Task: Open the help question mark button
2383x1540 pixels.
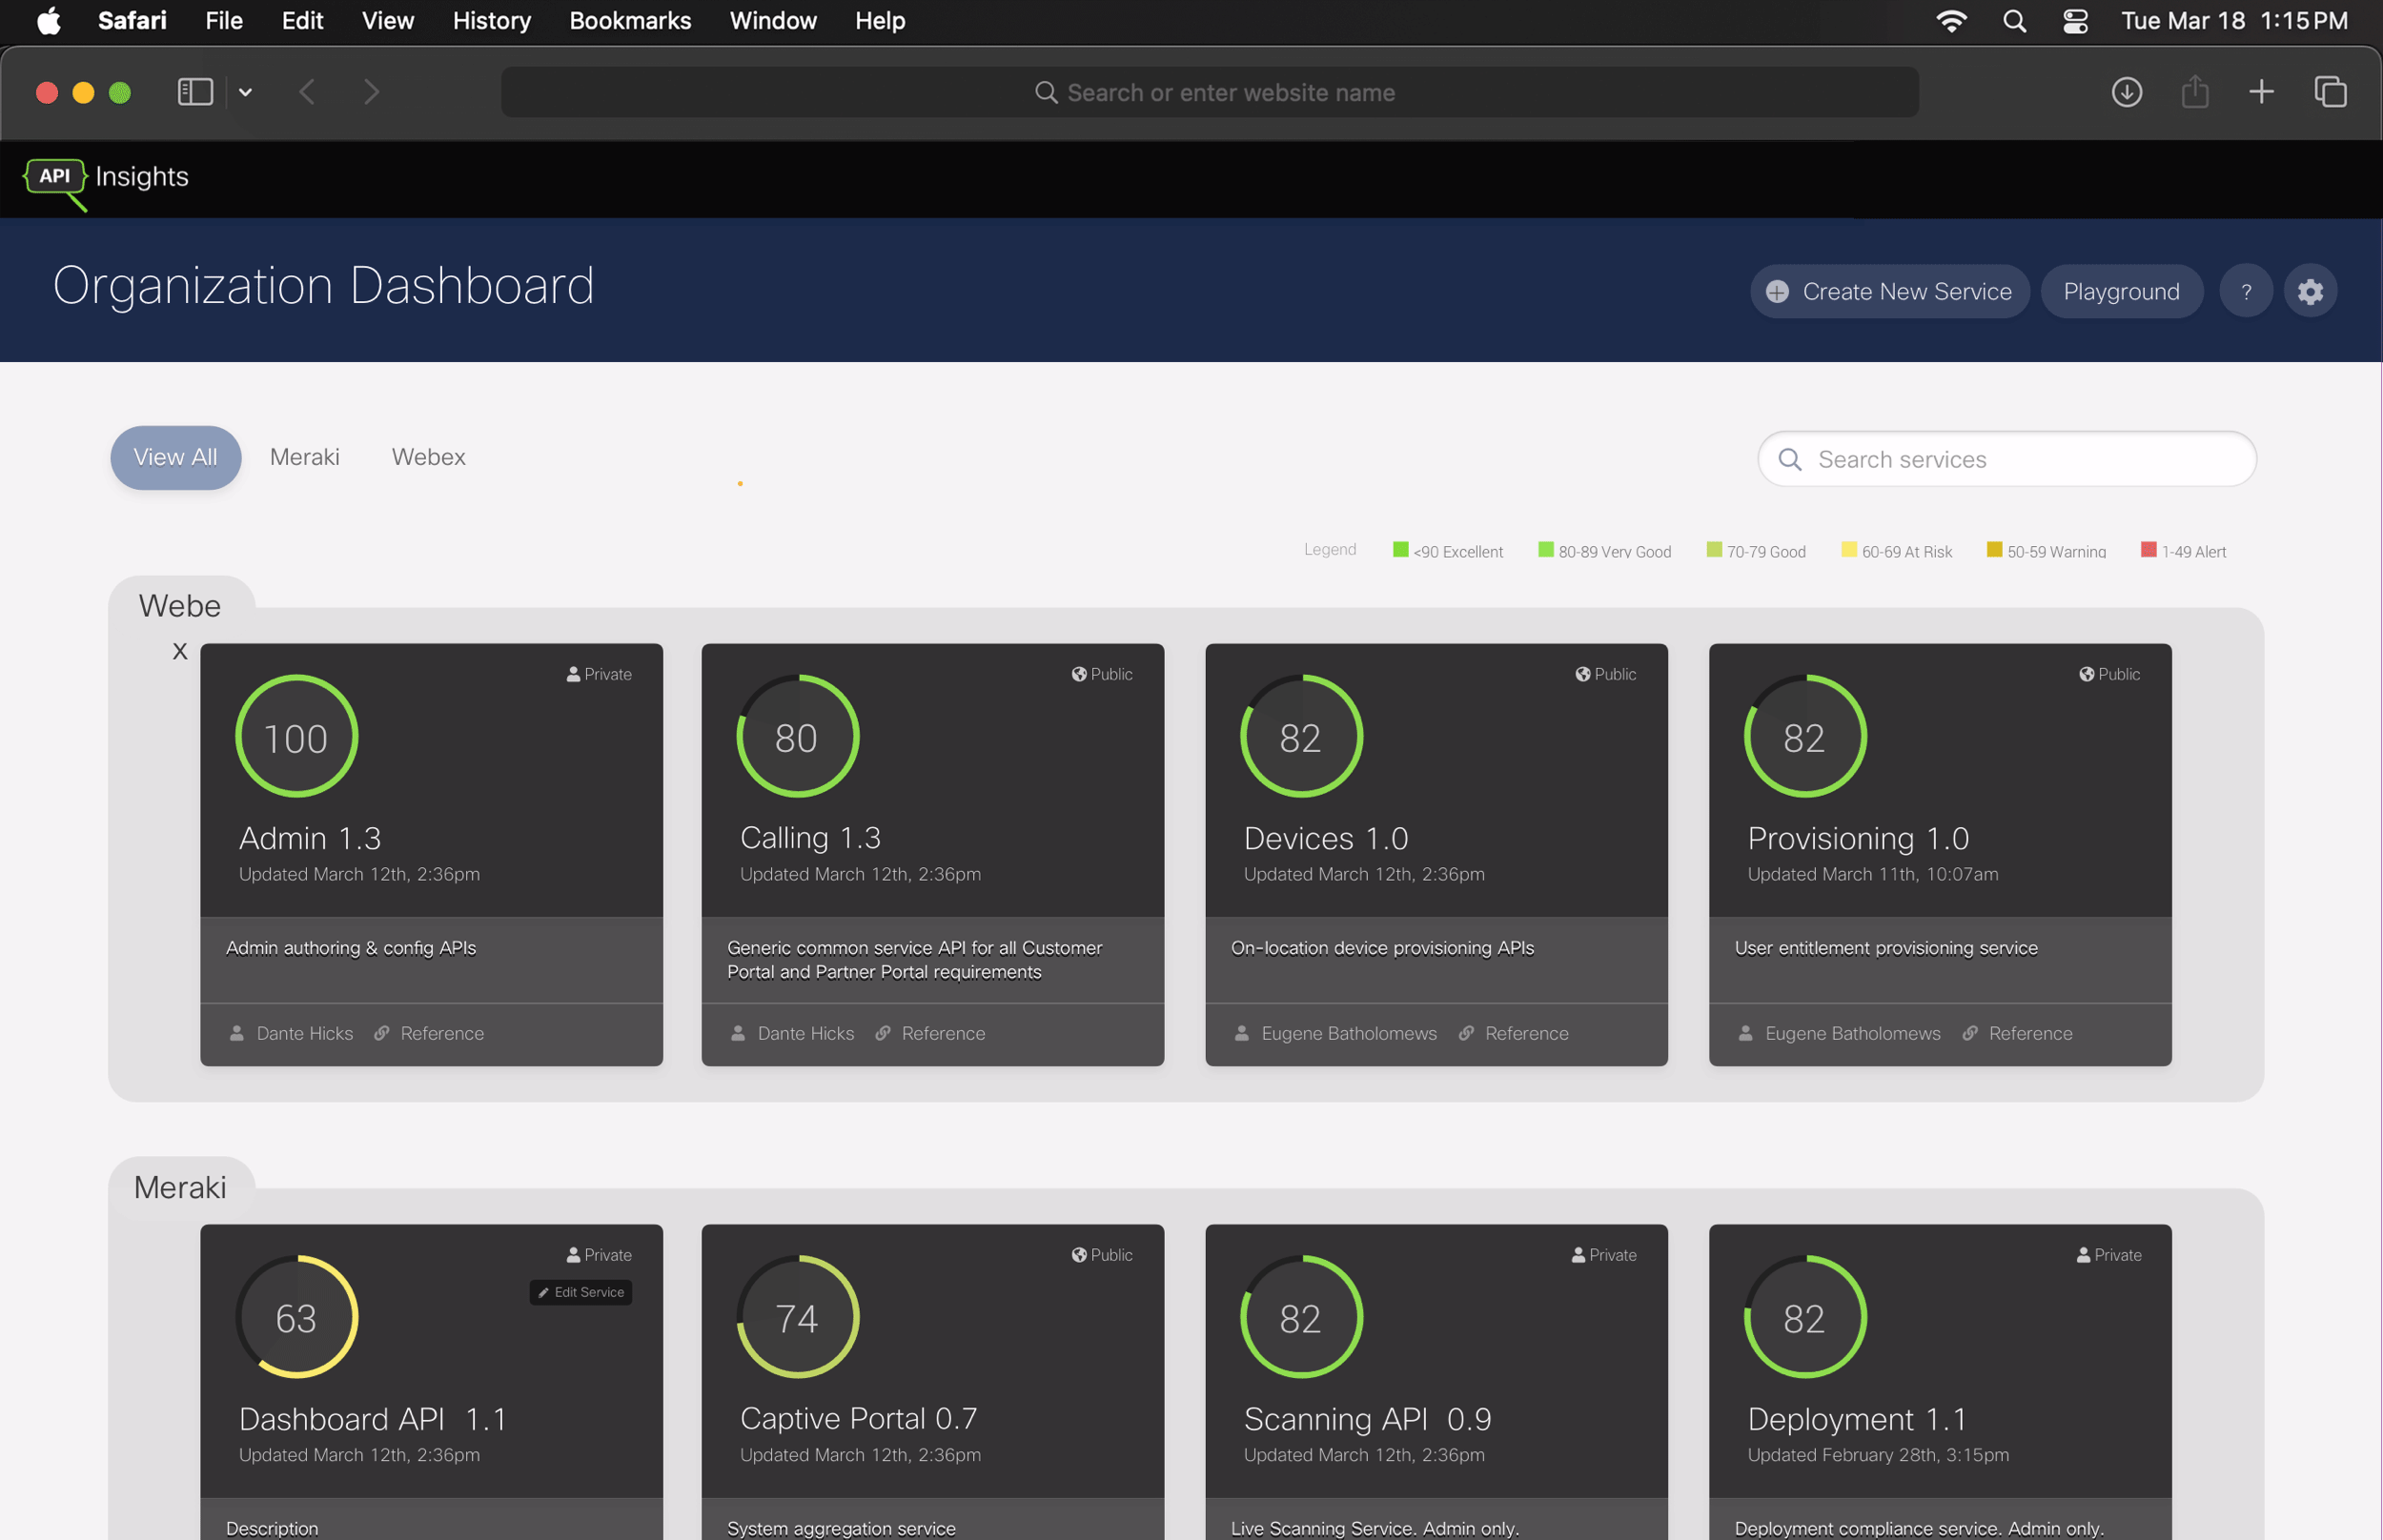Action: (x=2246, y=292)
